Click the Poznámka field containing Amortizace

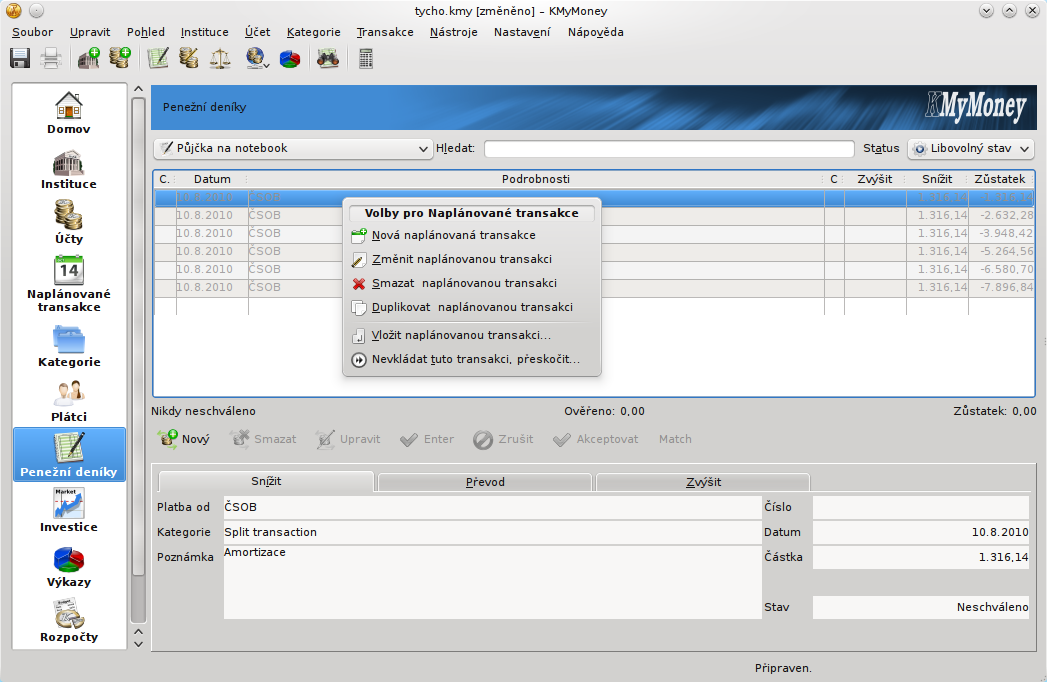pos(492,582)
